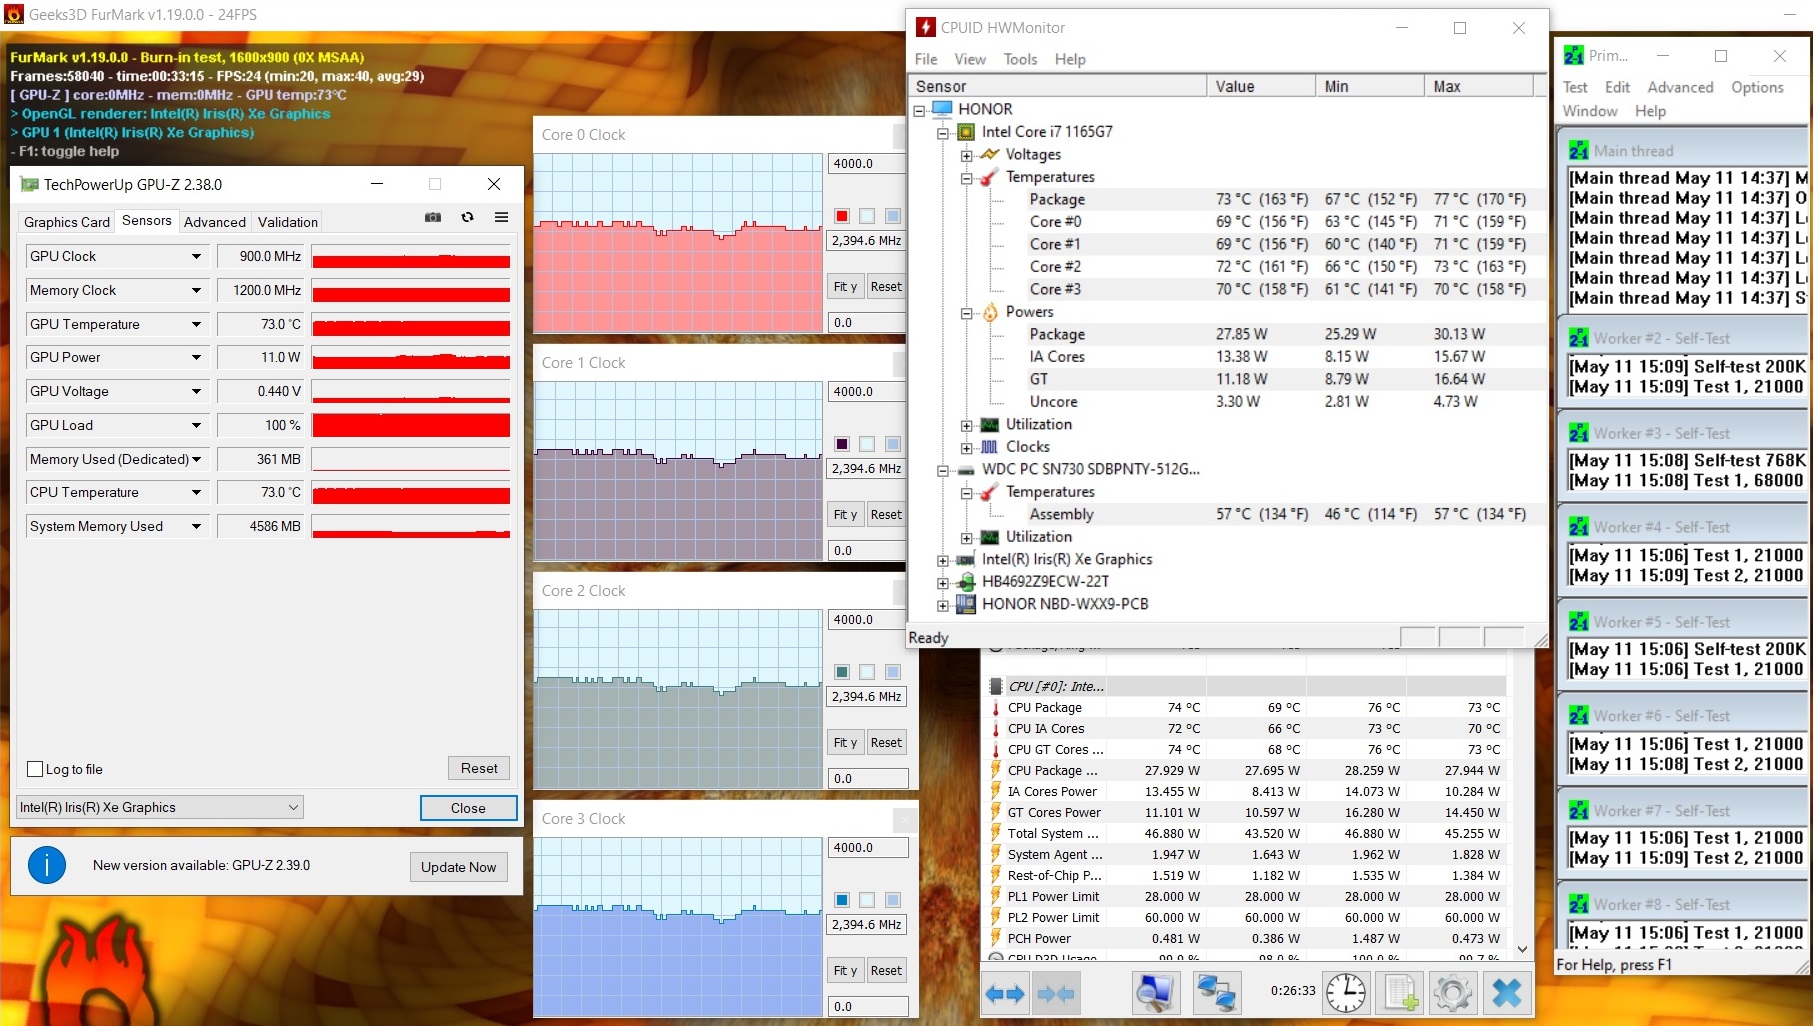The width and height of the screenshot is (1814, 1026).
Task: Click the dark purple swatch of Core 1 Clock
Action: (842, 444)
